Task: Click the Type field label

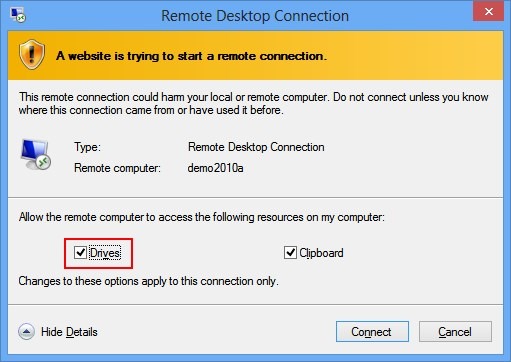Action: coord(87,147)
